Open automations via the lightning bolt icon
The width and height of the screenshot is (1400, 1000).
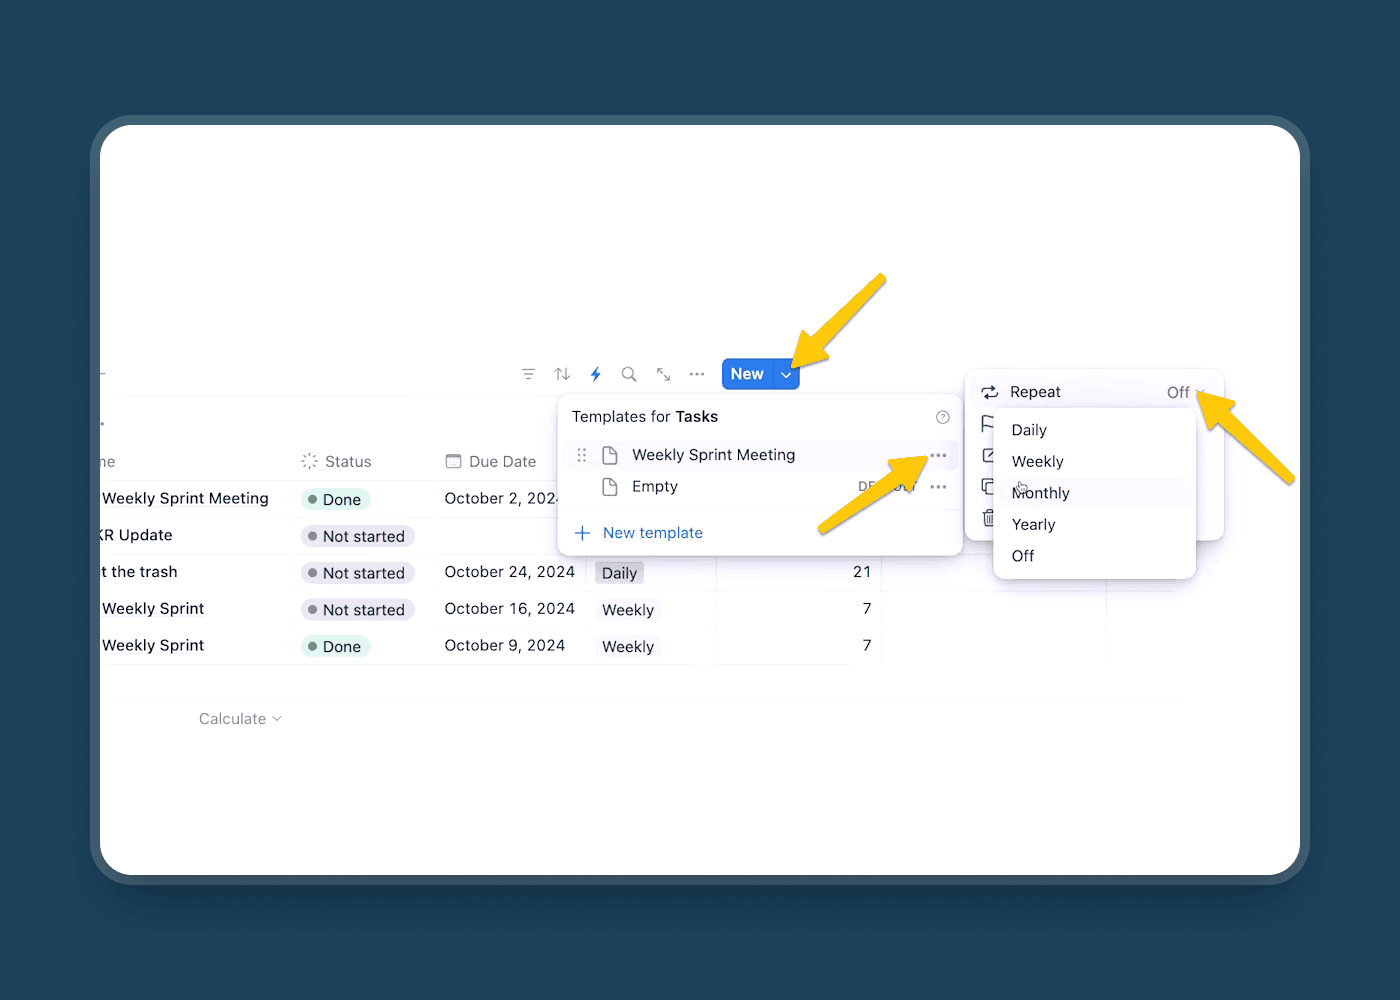coord(595,374)
